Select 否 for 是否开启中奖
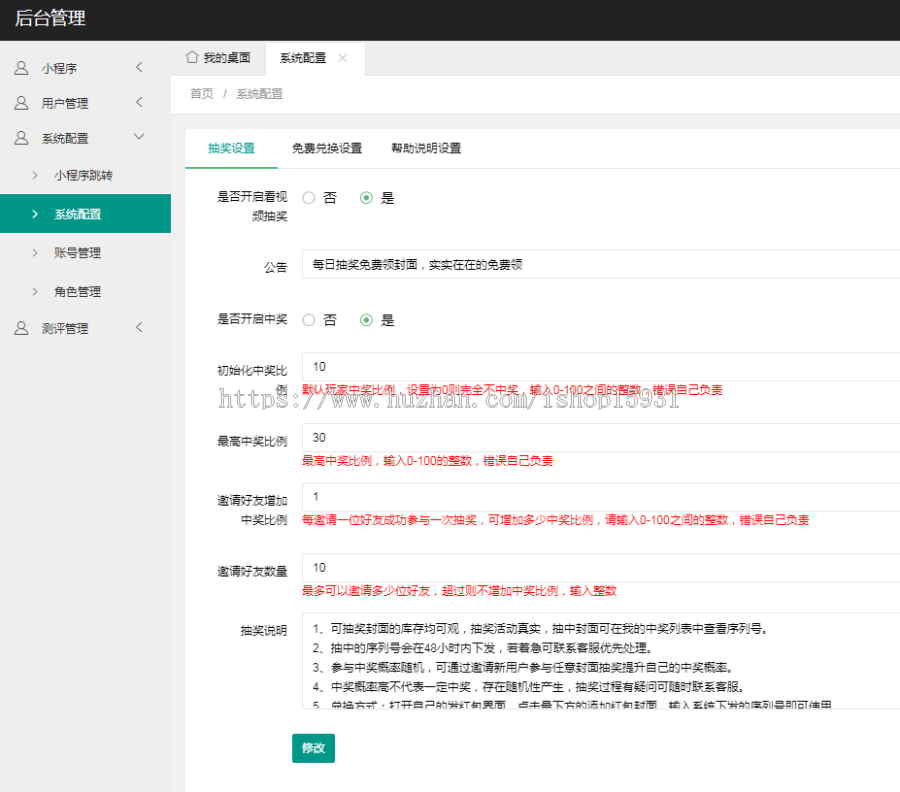Screen dimensions: 900x792 (309, 320)
